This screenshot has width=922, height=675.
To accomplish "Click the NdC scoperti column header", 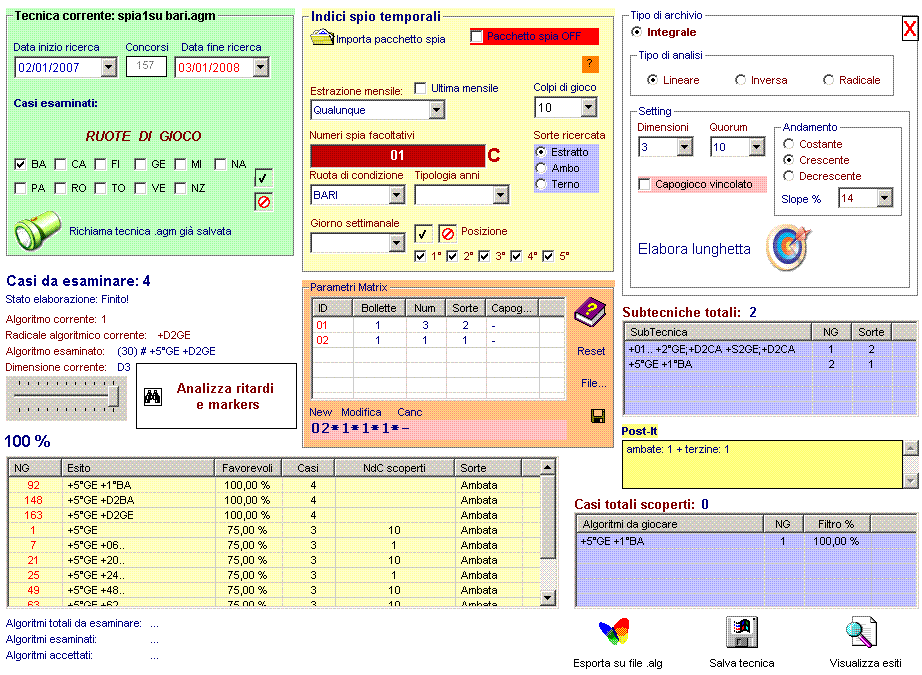I will click(394, 468).
